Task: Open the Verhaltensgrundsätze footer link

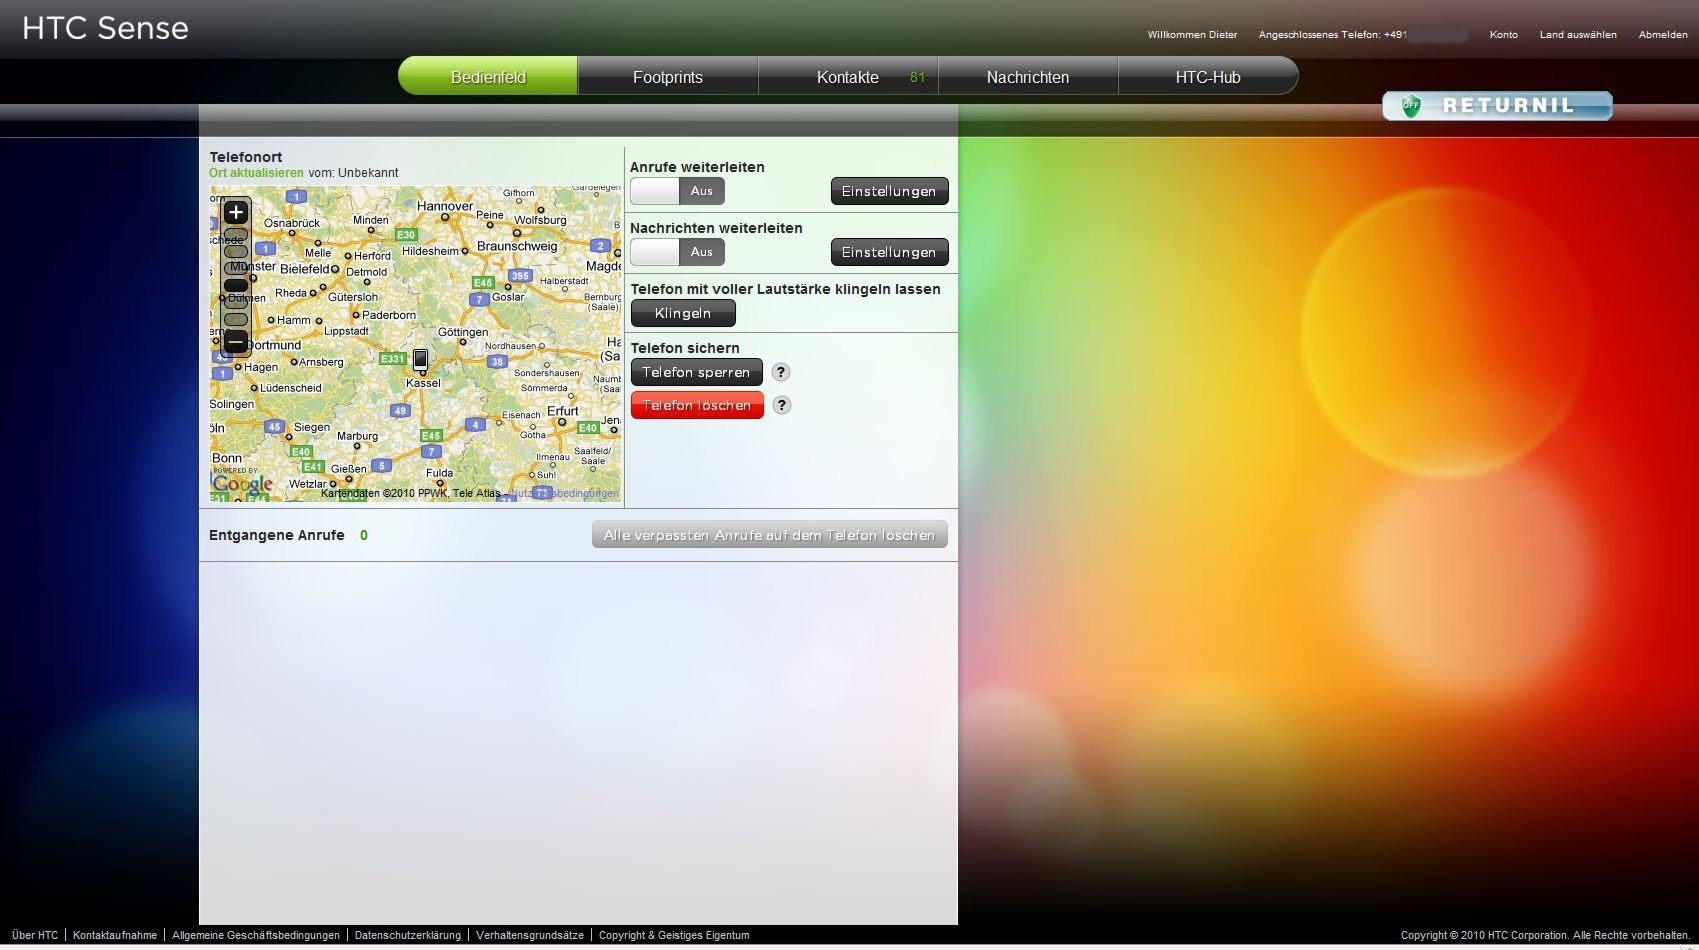Action: 530,935
